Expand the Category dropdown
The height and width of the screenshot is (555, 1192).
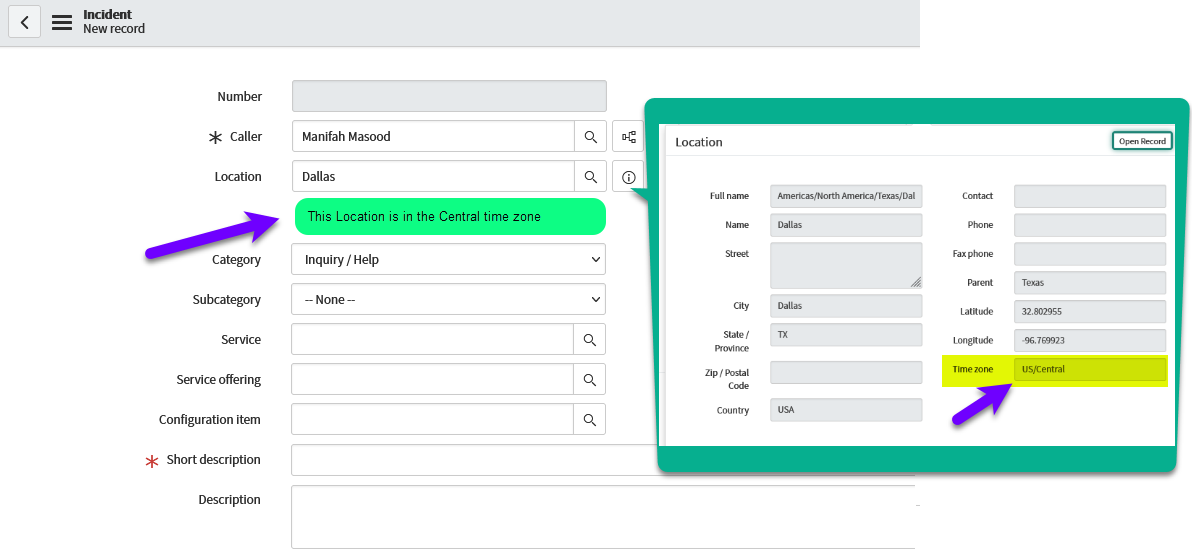point(449,259)
